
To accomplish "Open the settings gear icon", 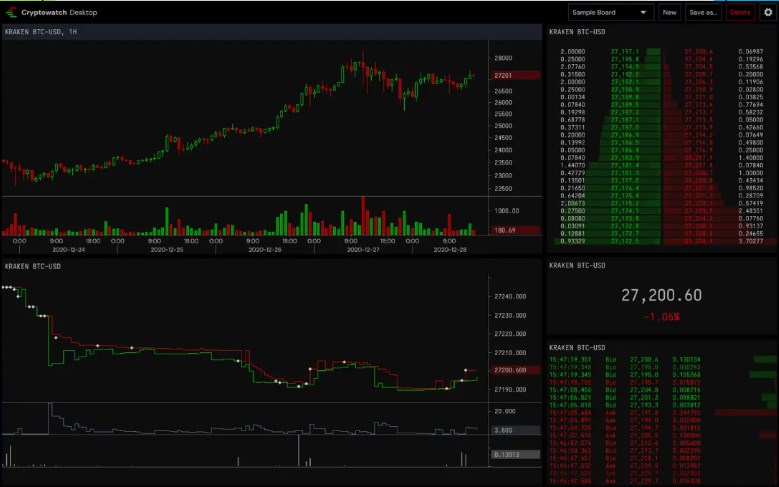I will tap(768, 12).
